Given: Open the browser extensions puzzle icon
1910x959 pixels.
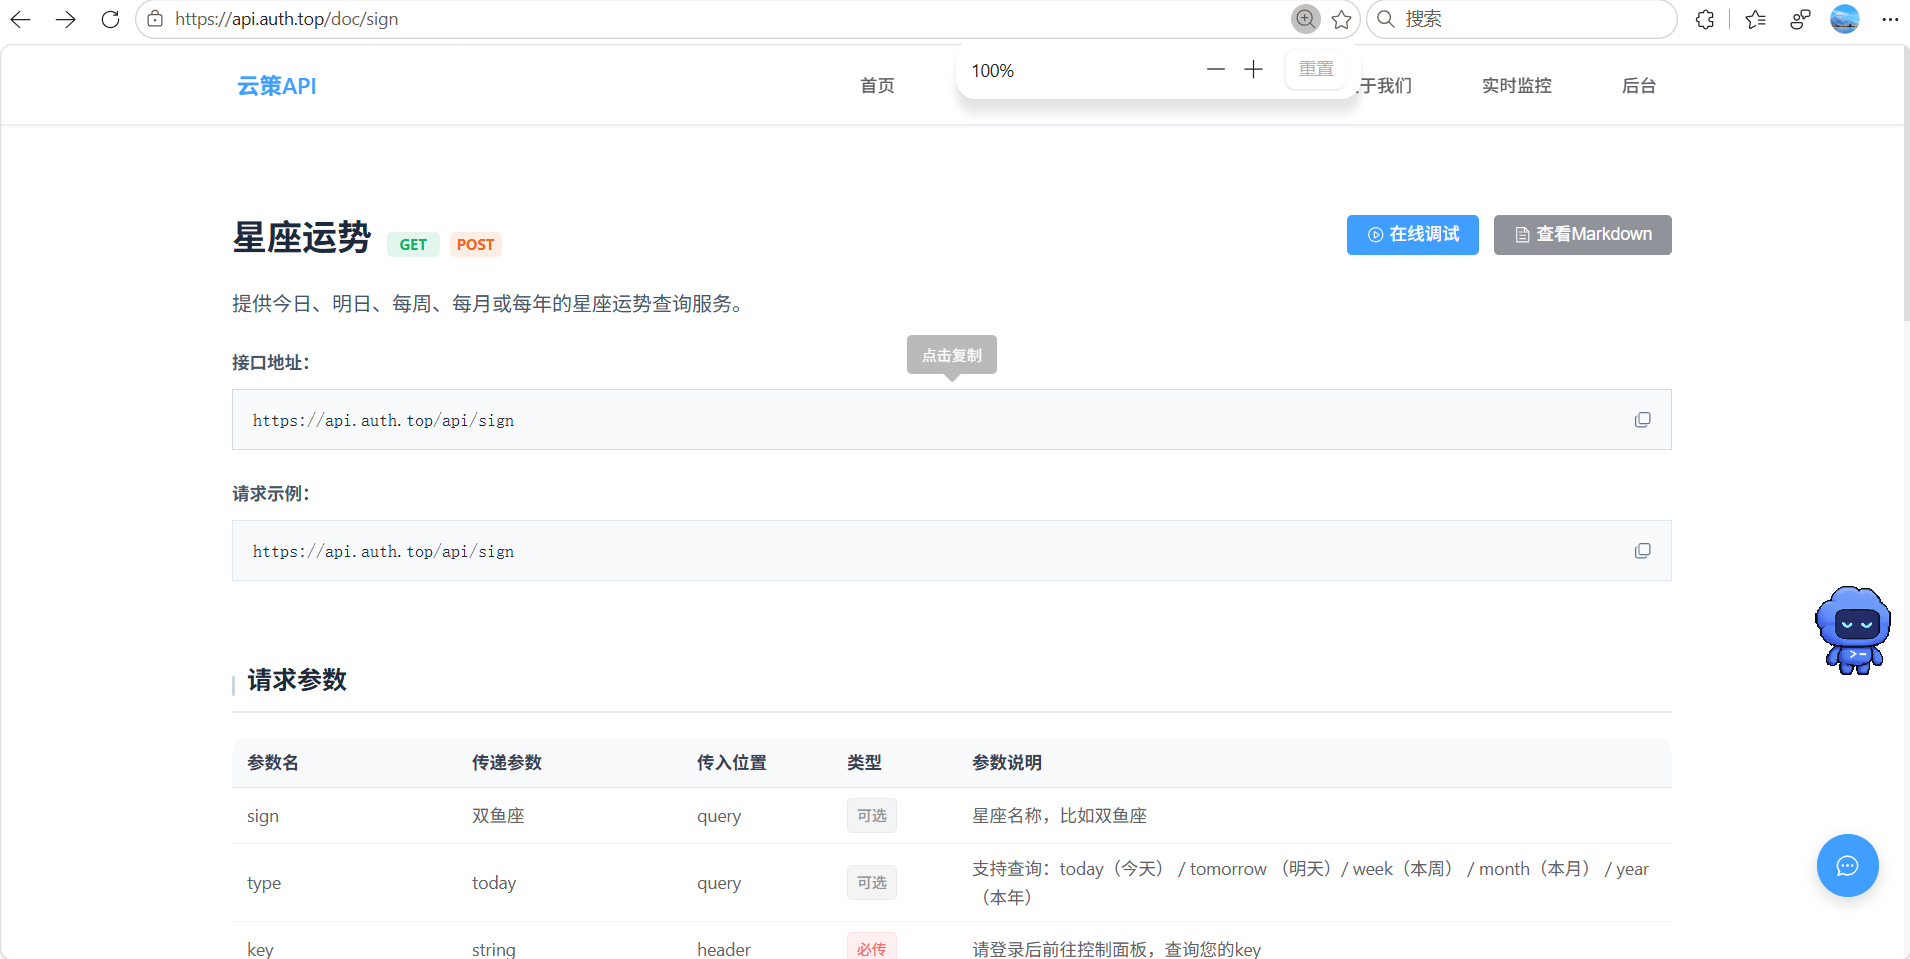Looking at the screenshot, I should point(1705,19).
